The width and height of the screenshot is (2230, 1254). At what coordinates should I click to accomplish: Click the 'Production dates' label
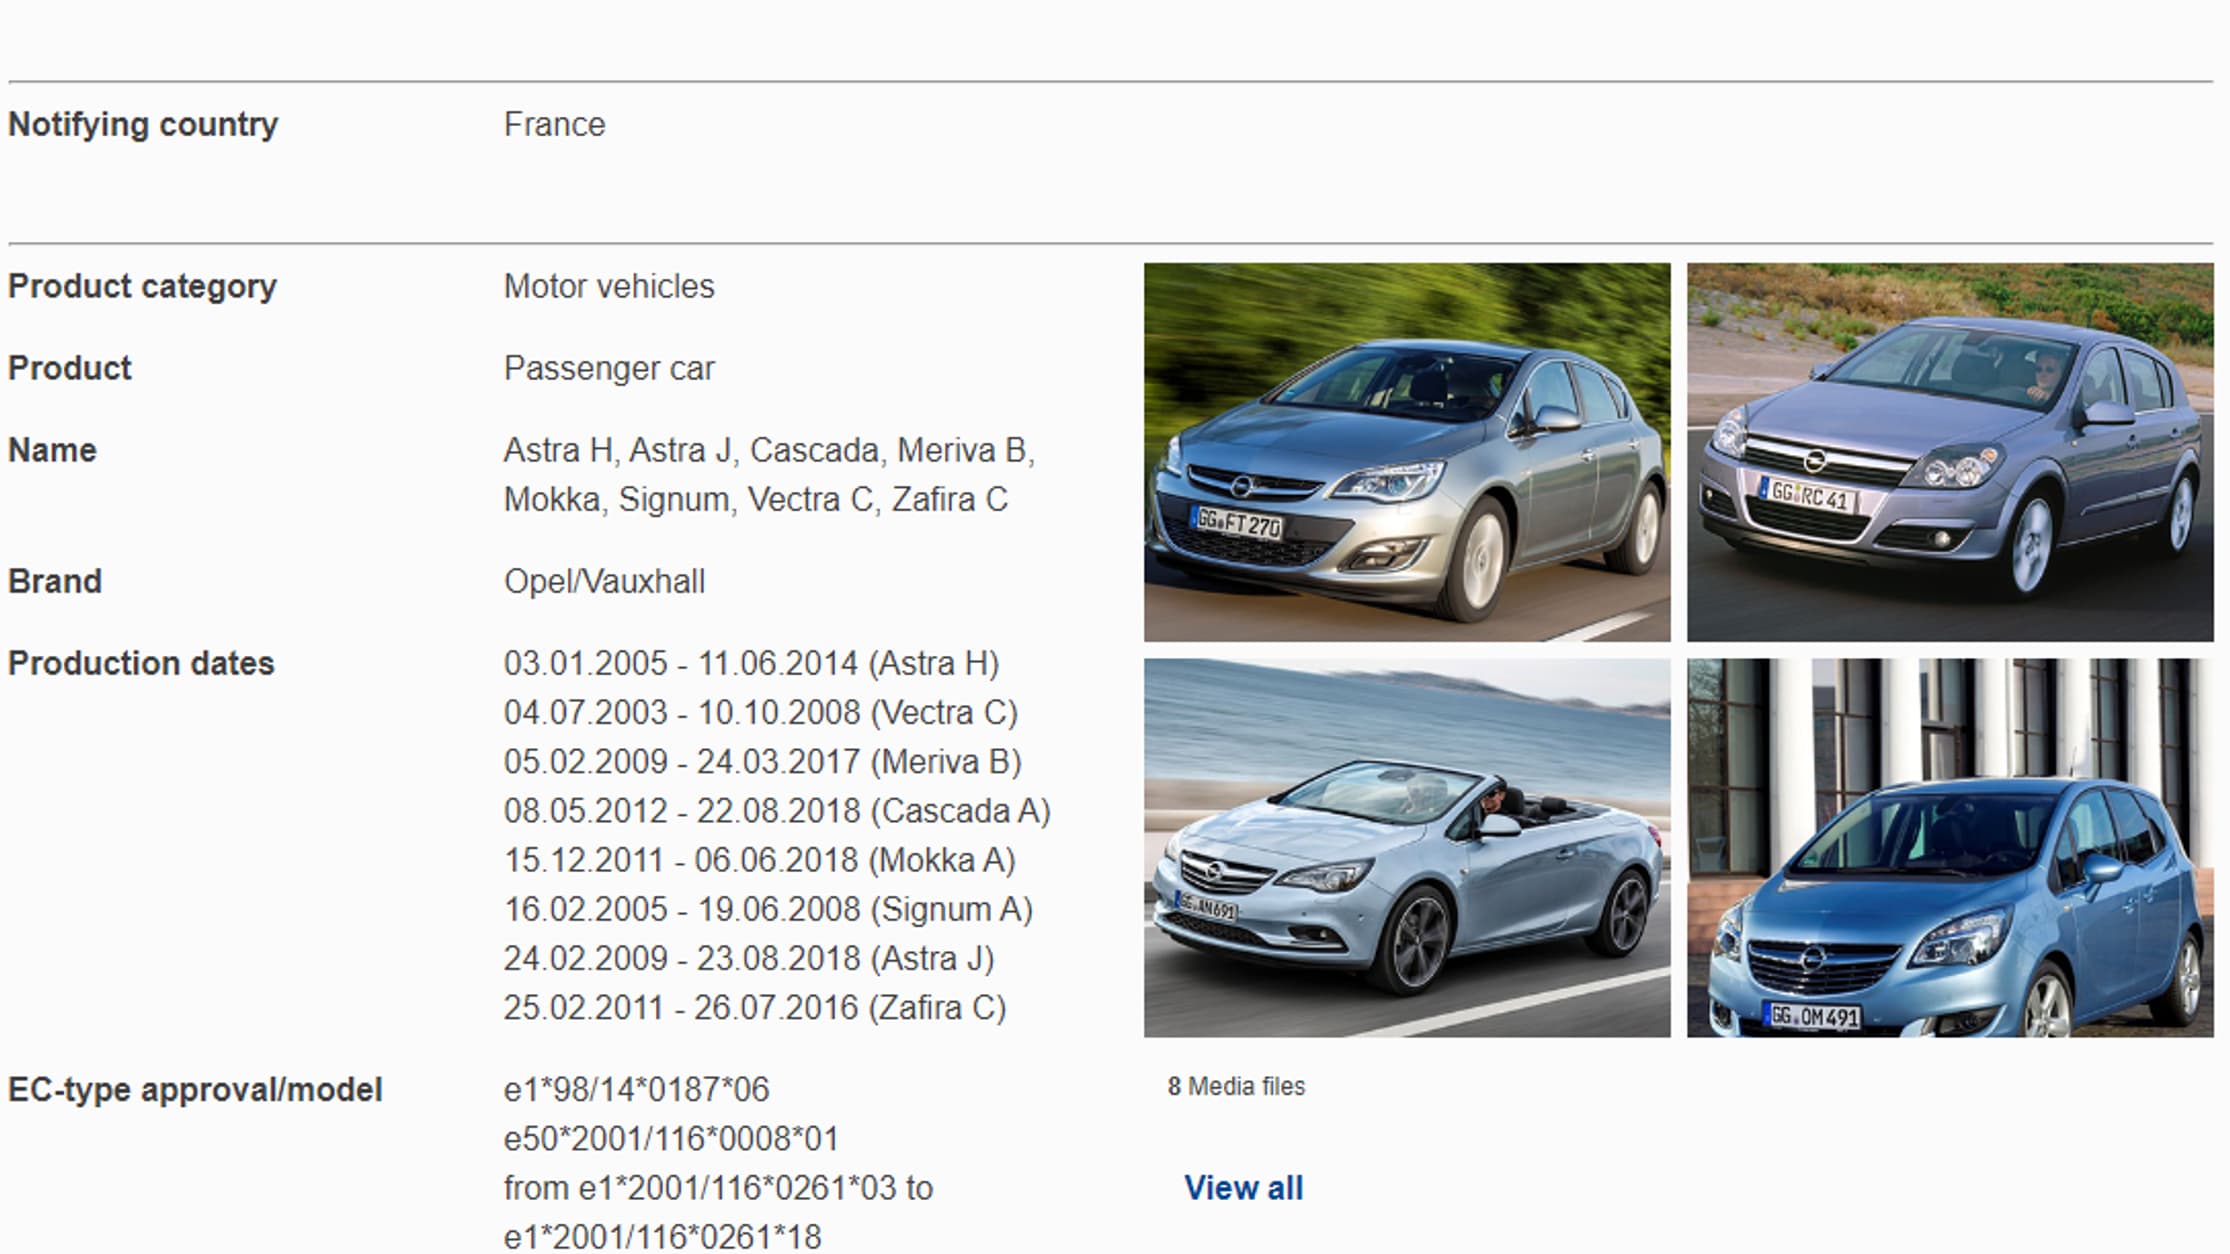tap(141, 663)
